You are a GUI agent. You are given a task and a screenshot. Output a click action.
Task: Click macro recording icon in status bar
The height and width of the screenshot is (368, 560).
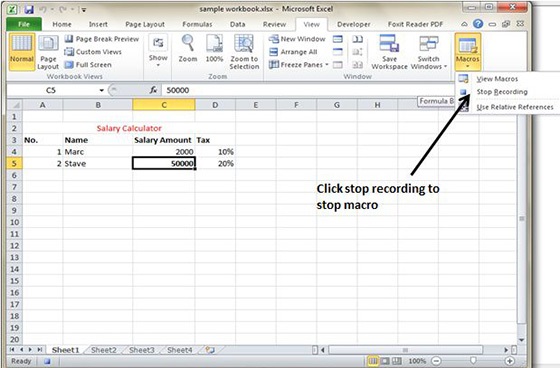[x=48, y=361]
